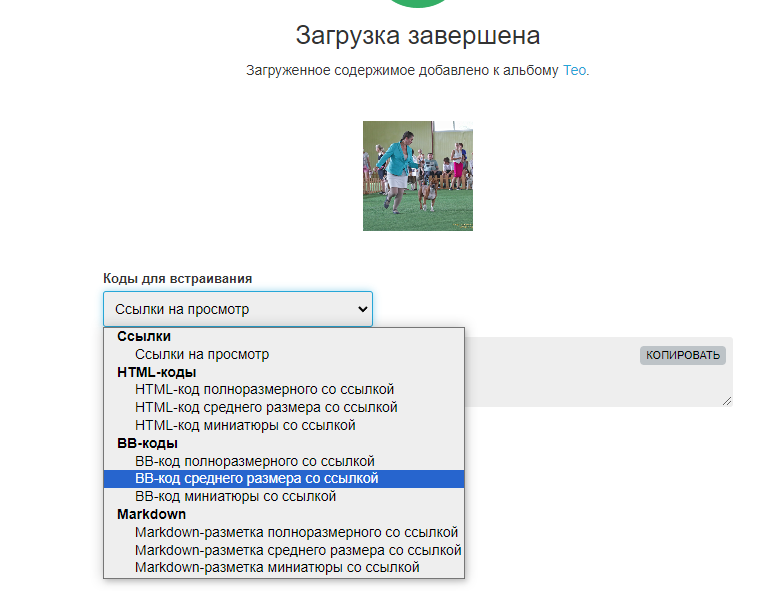Click the 'HTML-коды' group header
Screen dimensions: 768x591
coord(157,372)
